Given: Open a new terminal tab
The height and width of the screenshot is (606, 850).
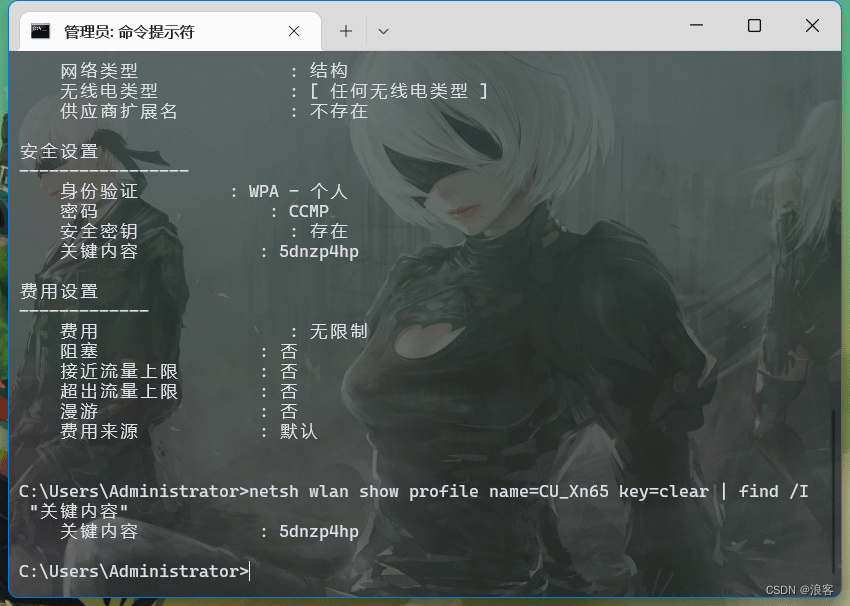Looking at the screenshot, I should point(346,31).
